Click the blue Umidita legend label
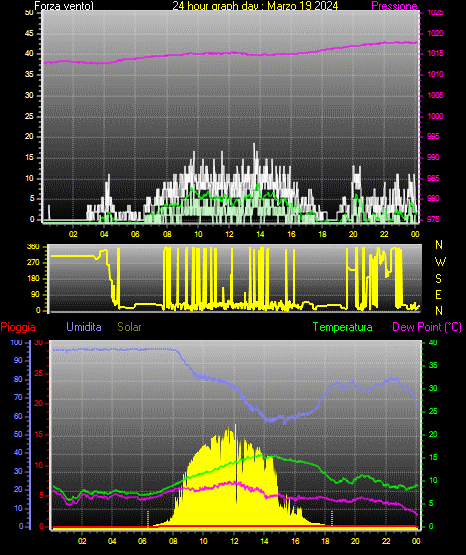Screen dimensions: 466x555 click(84, 327)
